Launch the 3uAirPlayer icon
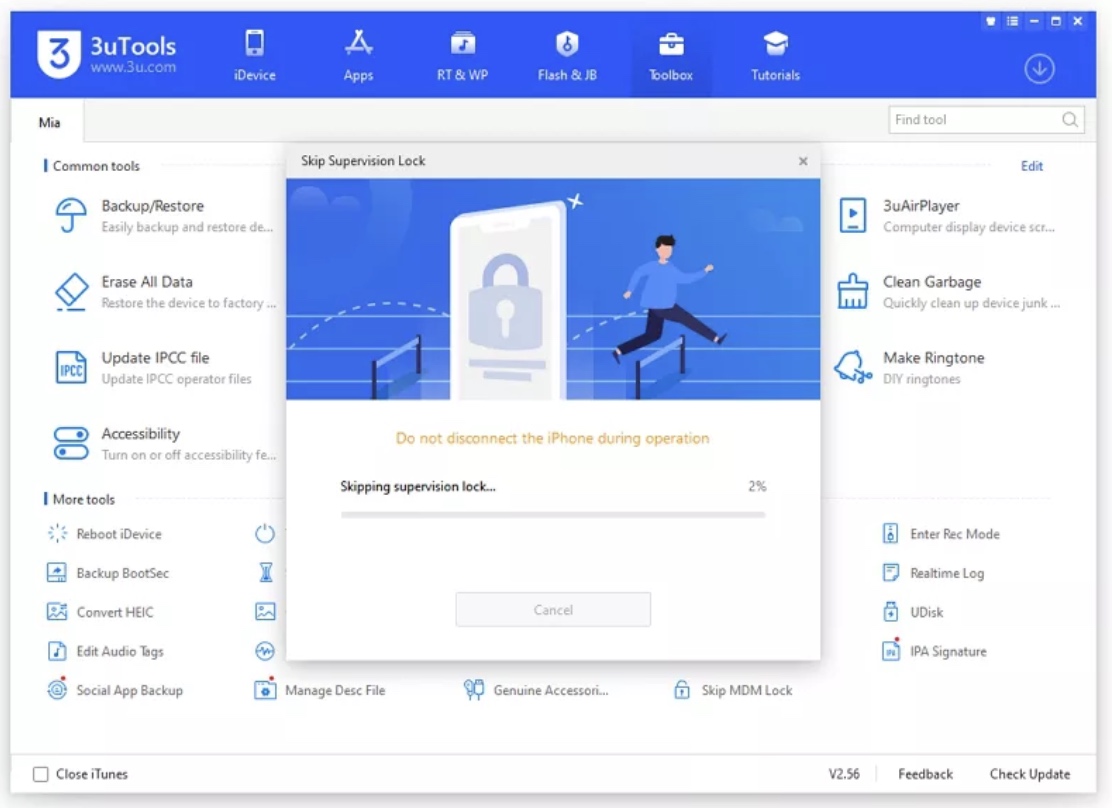This screenshot has width=1112, height=808. pos(852,216)
